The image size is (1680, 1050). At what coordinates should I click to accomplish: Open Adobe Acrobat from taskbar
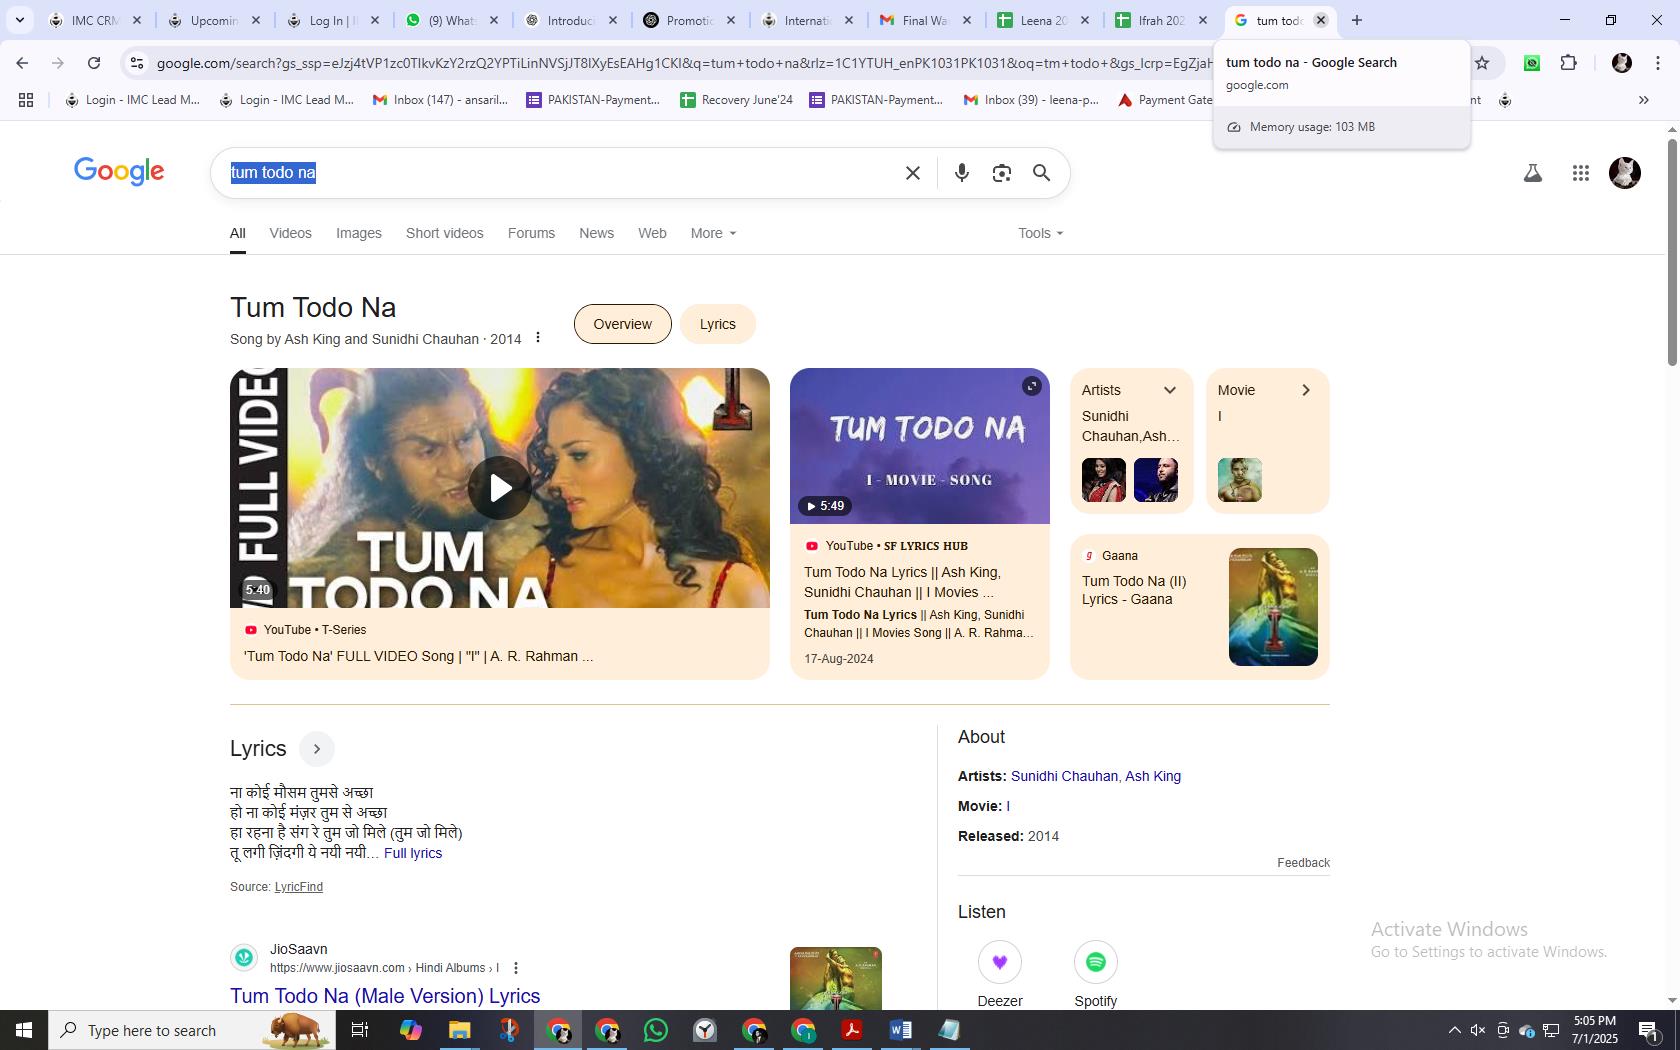(852, 1030)
